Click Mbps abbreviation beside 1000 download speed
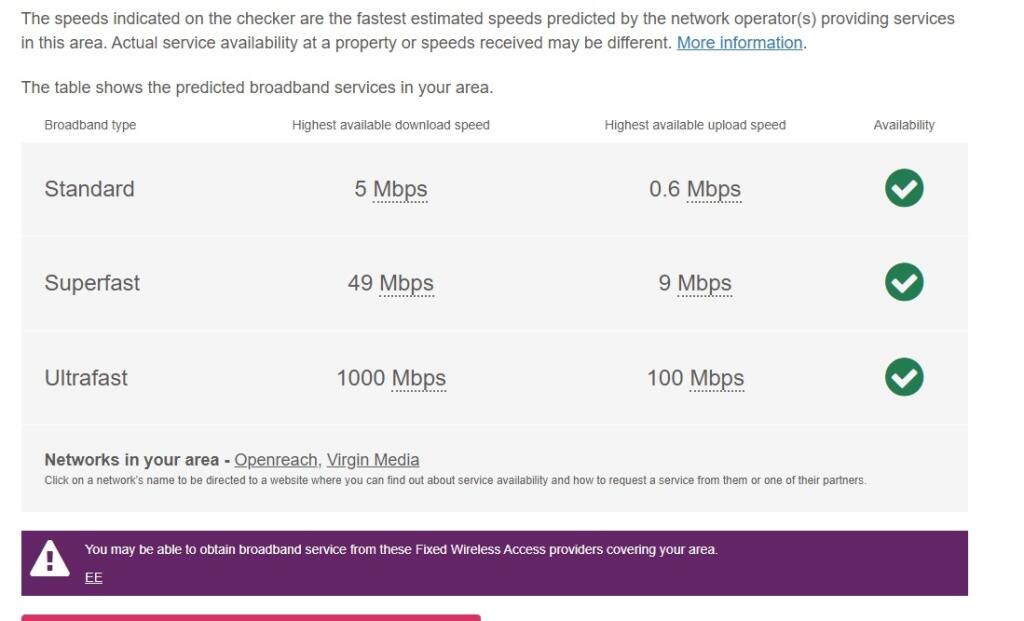The height and width of the screenshot is (621, 1024). [x=419, y=378]
